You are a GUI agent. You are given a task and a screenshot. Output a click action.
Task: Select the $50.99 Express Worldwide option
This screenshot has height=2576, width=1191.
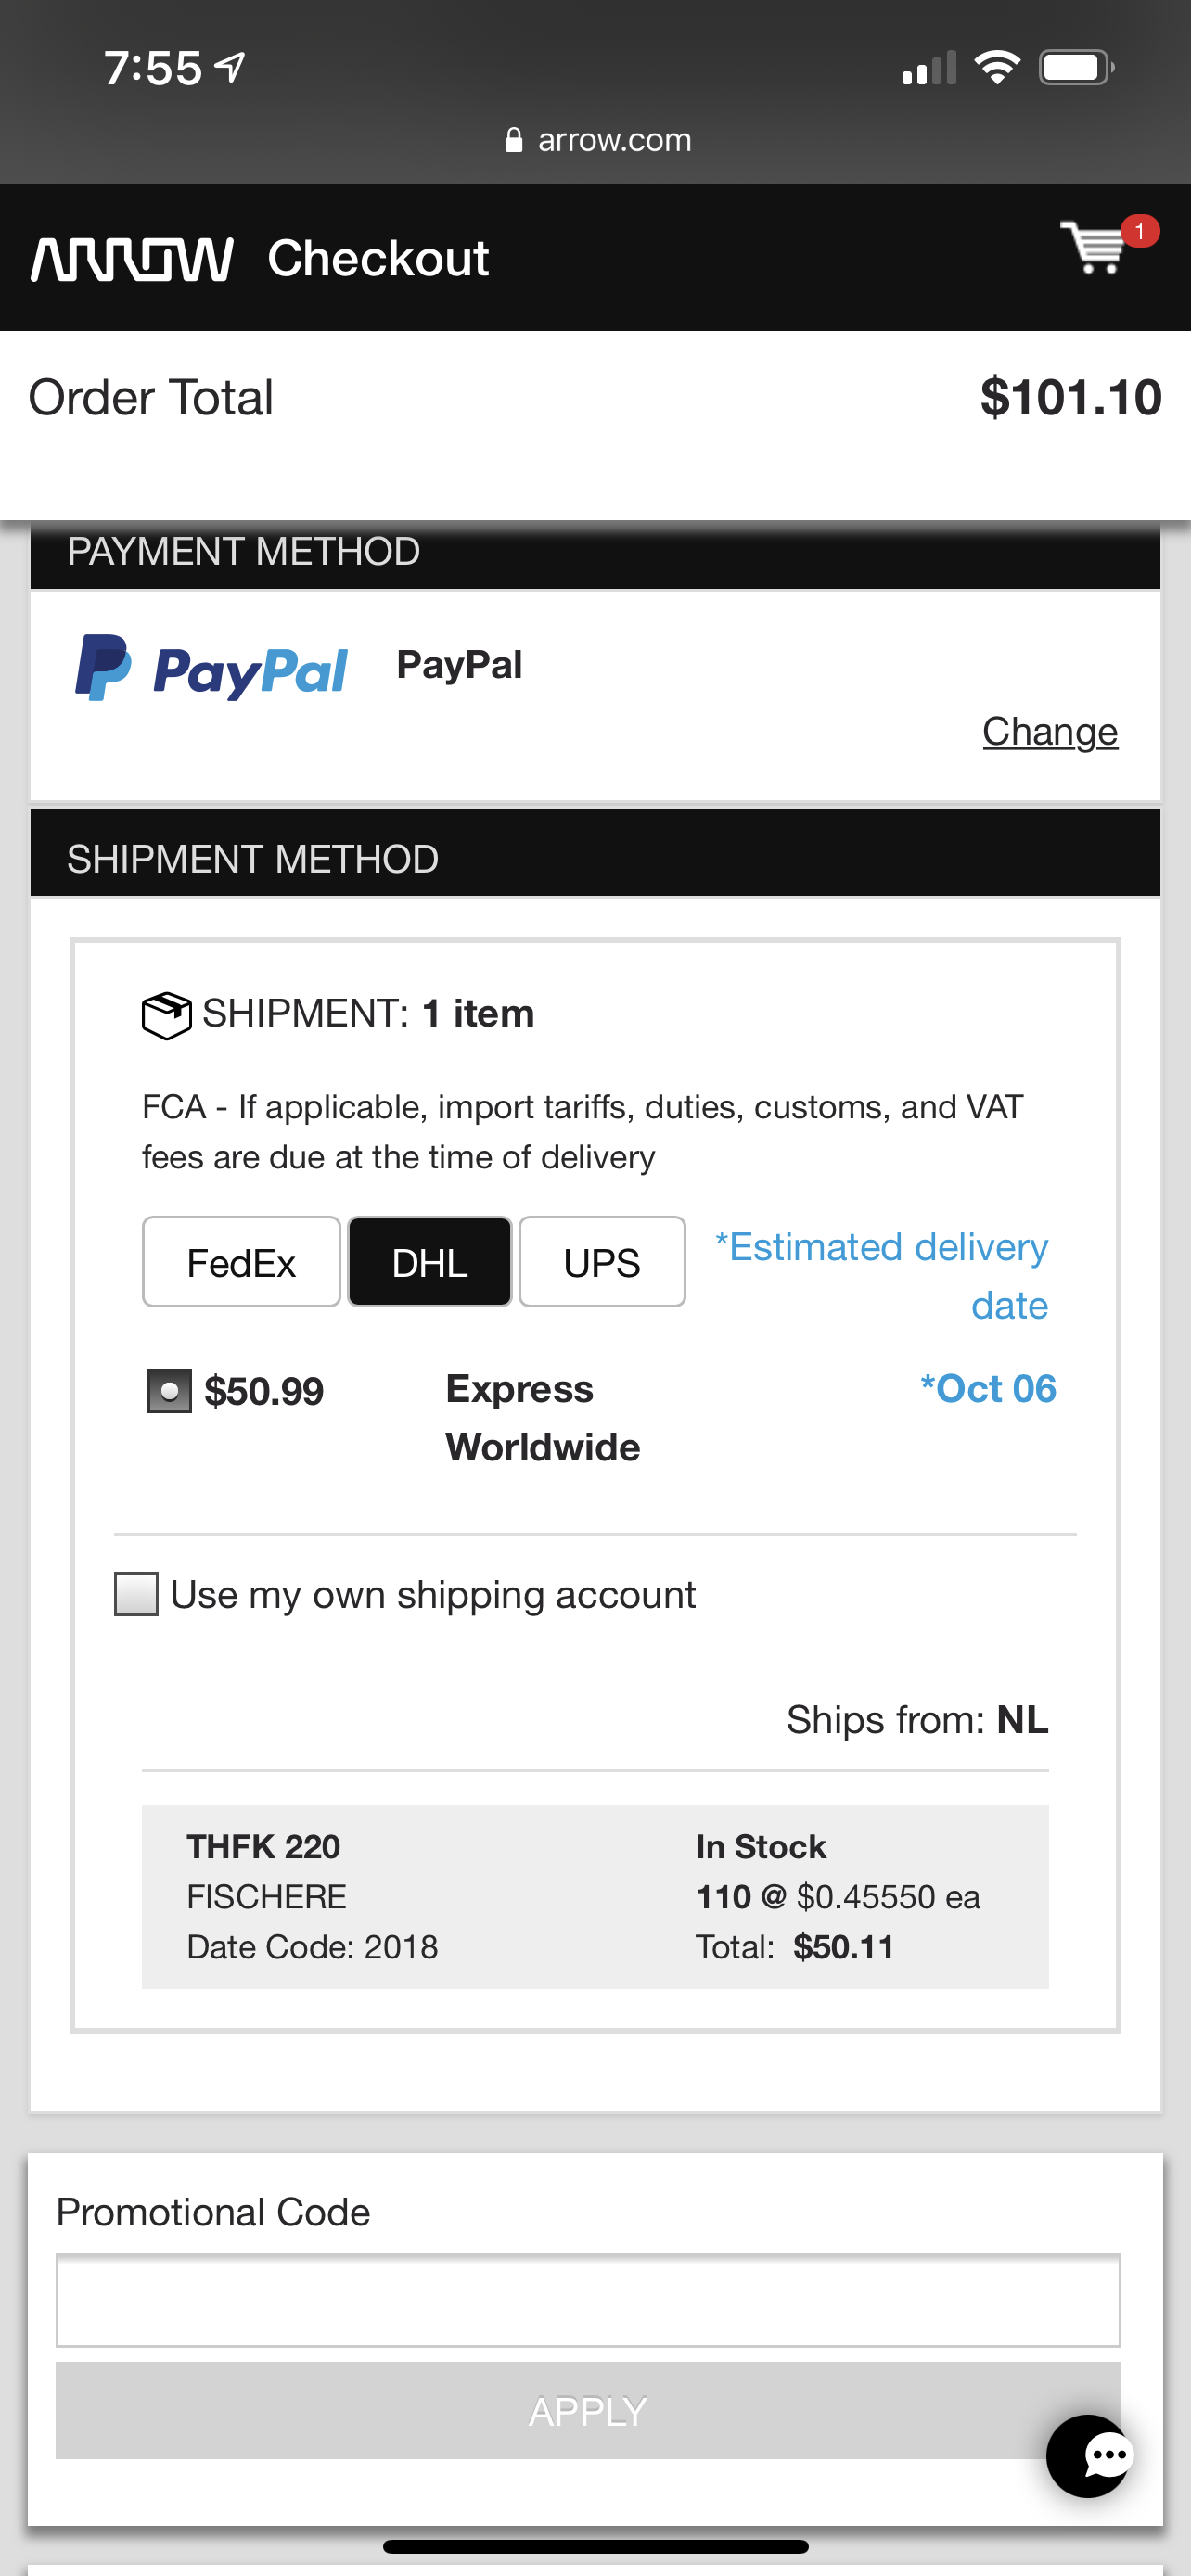[169, 1390]
